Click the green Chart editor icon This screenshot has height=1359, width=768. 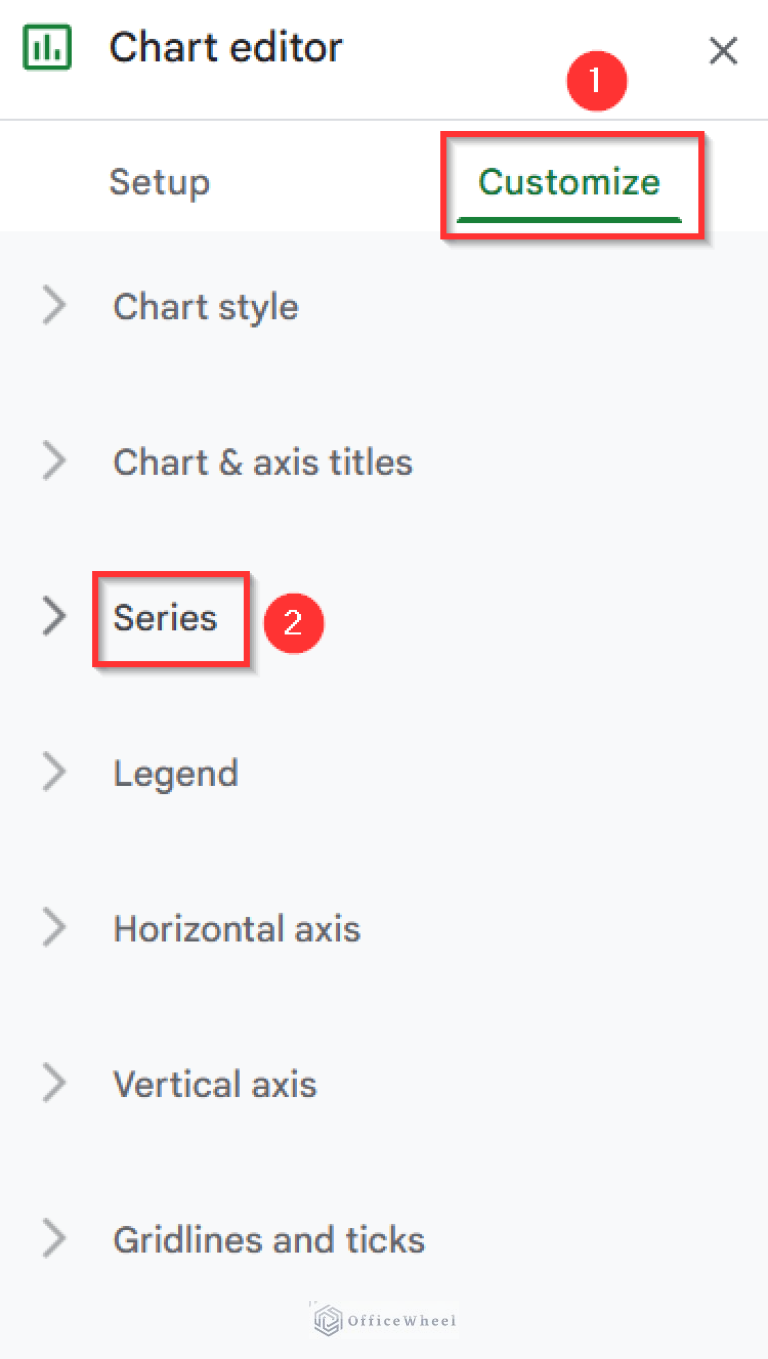pos(47,48)
